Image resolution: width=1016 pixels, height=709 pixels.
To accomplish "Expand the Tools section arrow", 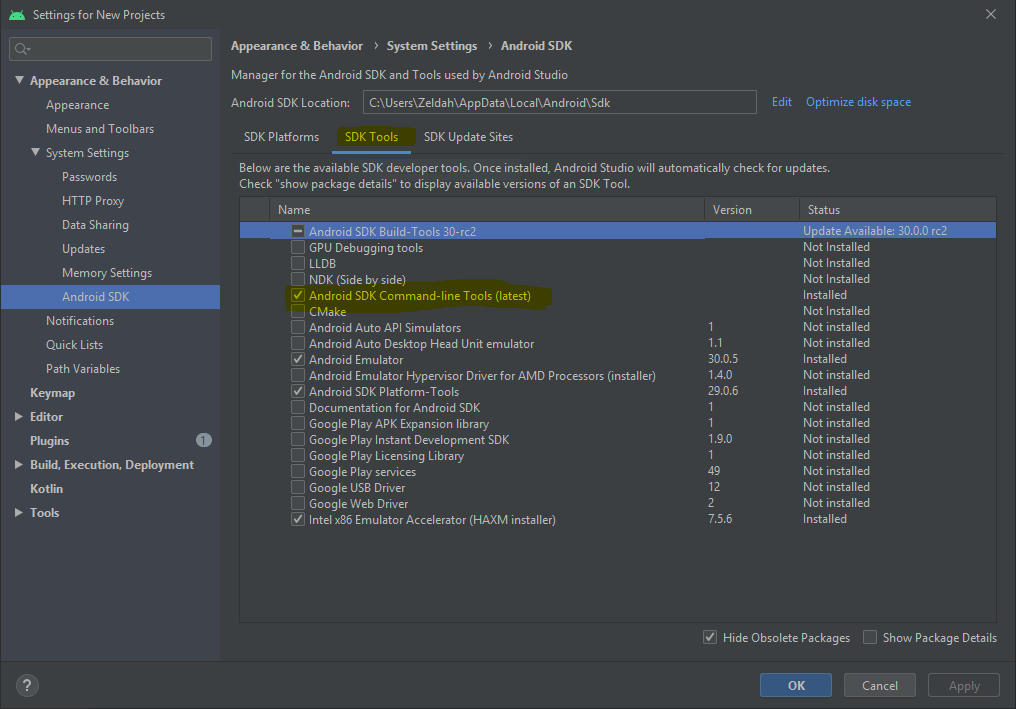I will (19, 513).
